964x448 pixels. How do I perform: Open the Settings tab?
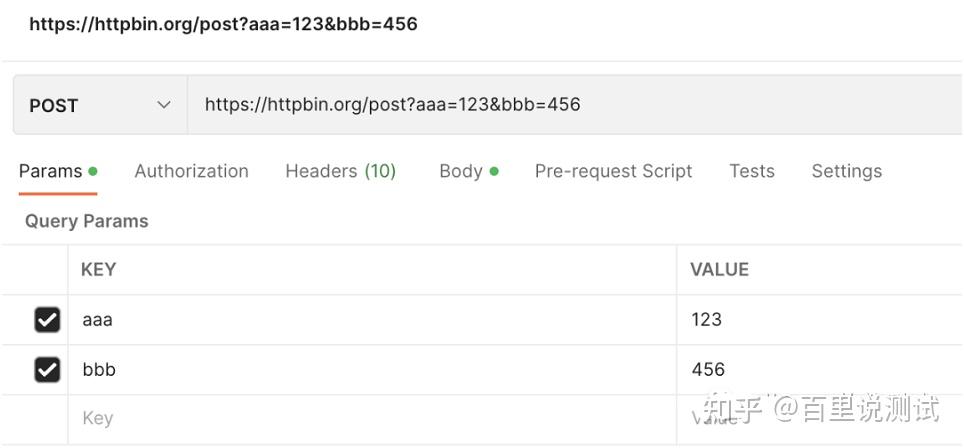pos(846,171)
